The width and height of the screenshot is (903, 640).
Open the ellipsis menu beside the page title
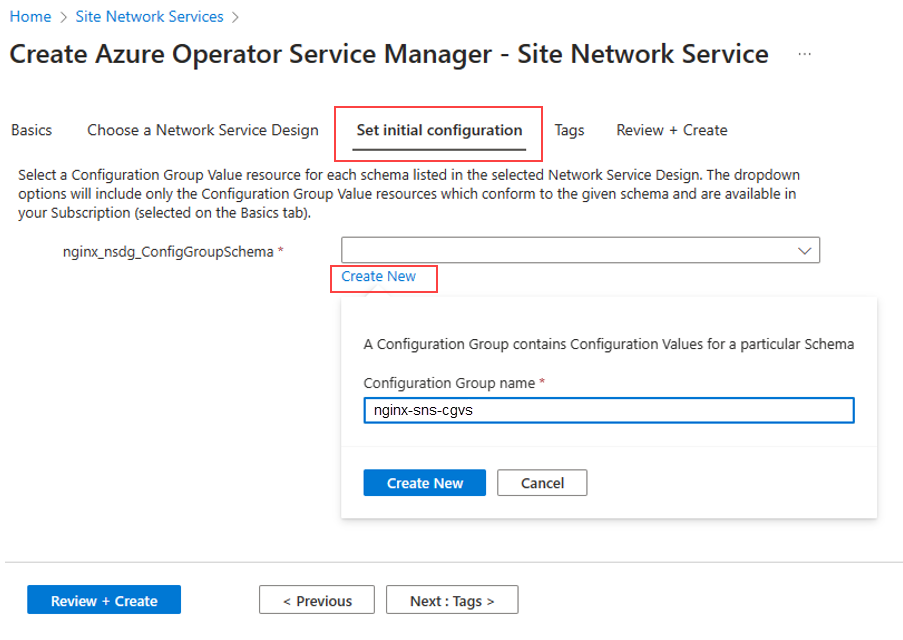point(805,54)
